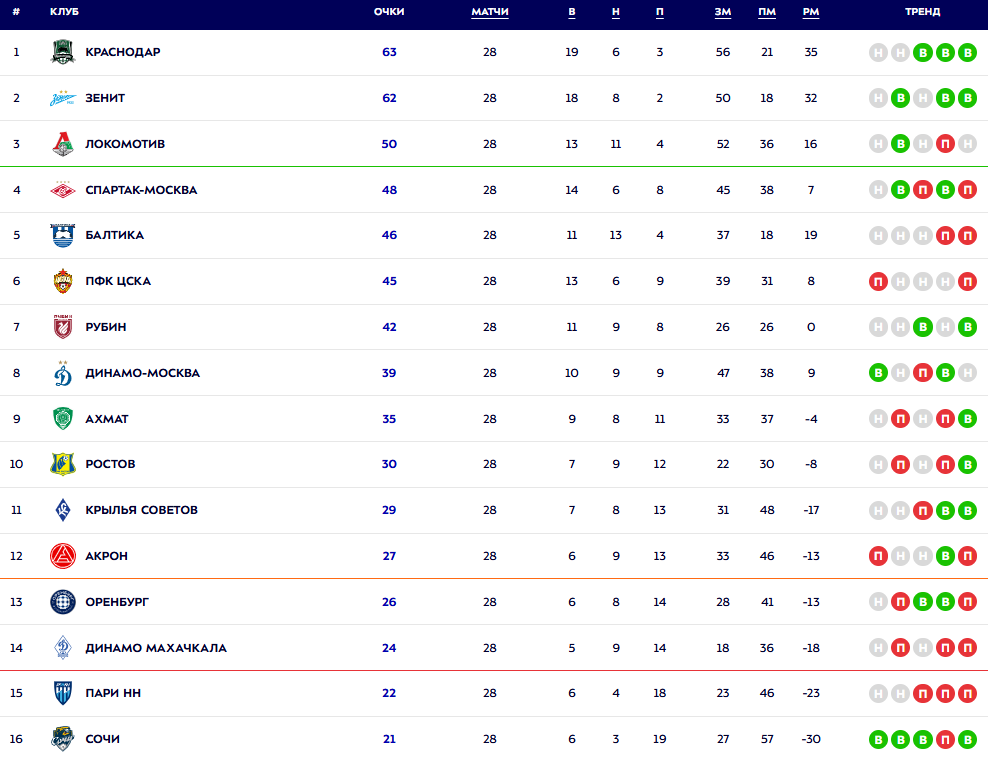Click the Локомотив club logo
988x762 pixels.
click(62, 144)
